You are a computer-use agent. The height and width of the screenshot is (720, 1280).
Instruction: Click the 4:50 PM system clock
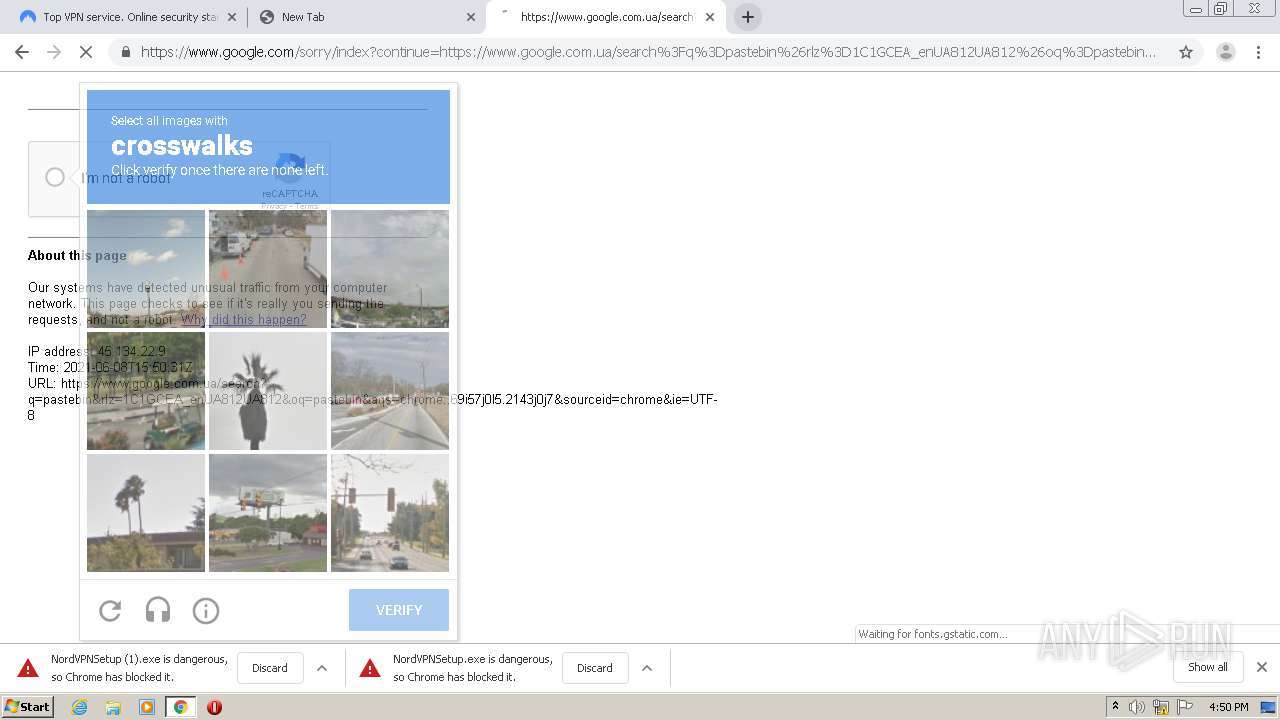click(x=1229, y=707)
